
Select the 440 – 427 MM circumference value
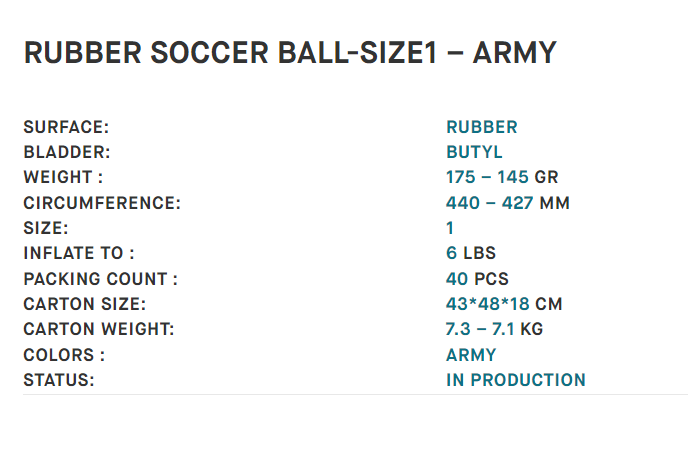click(508, 203)
